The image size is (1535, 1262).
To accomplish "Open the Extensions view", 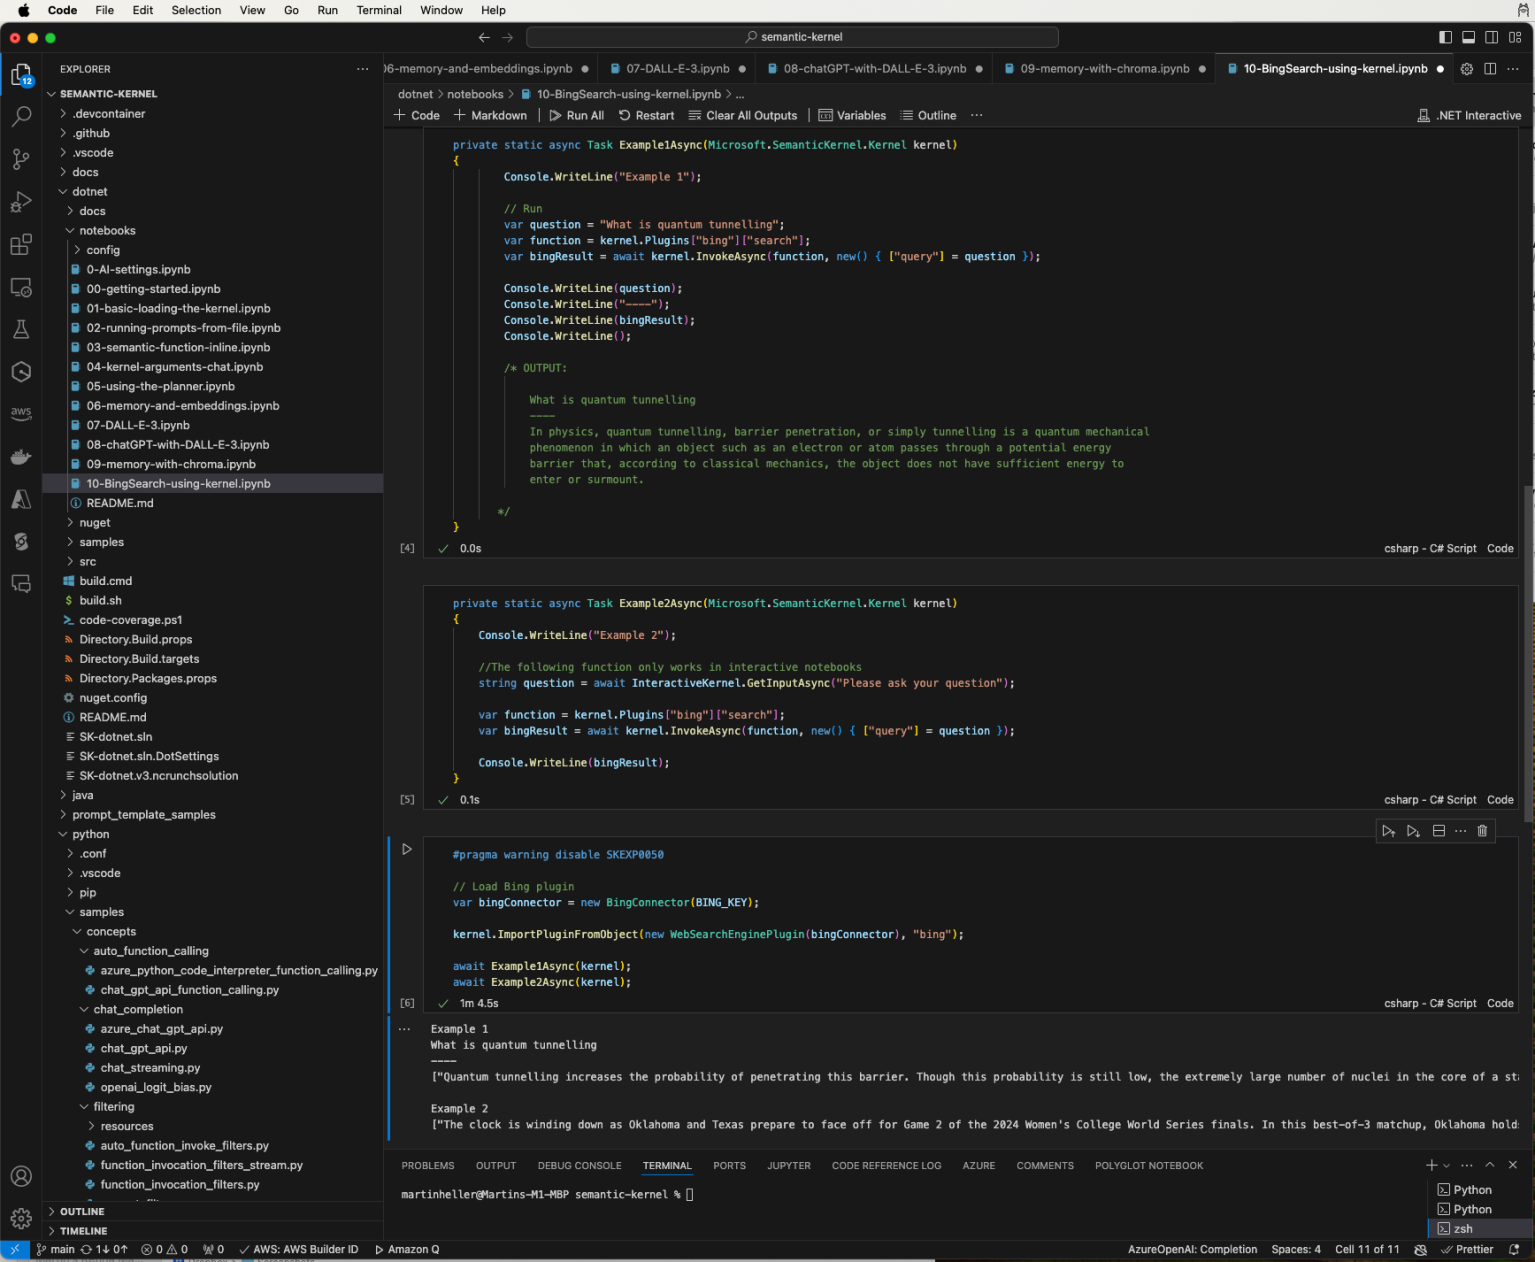I will click(21, 245).
